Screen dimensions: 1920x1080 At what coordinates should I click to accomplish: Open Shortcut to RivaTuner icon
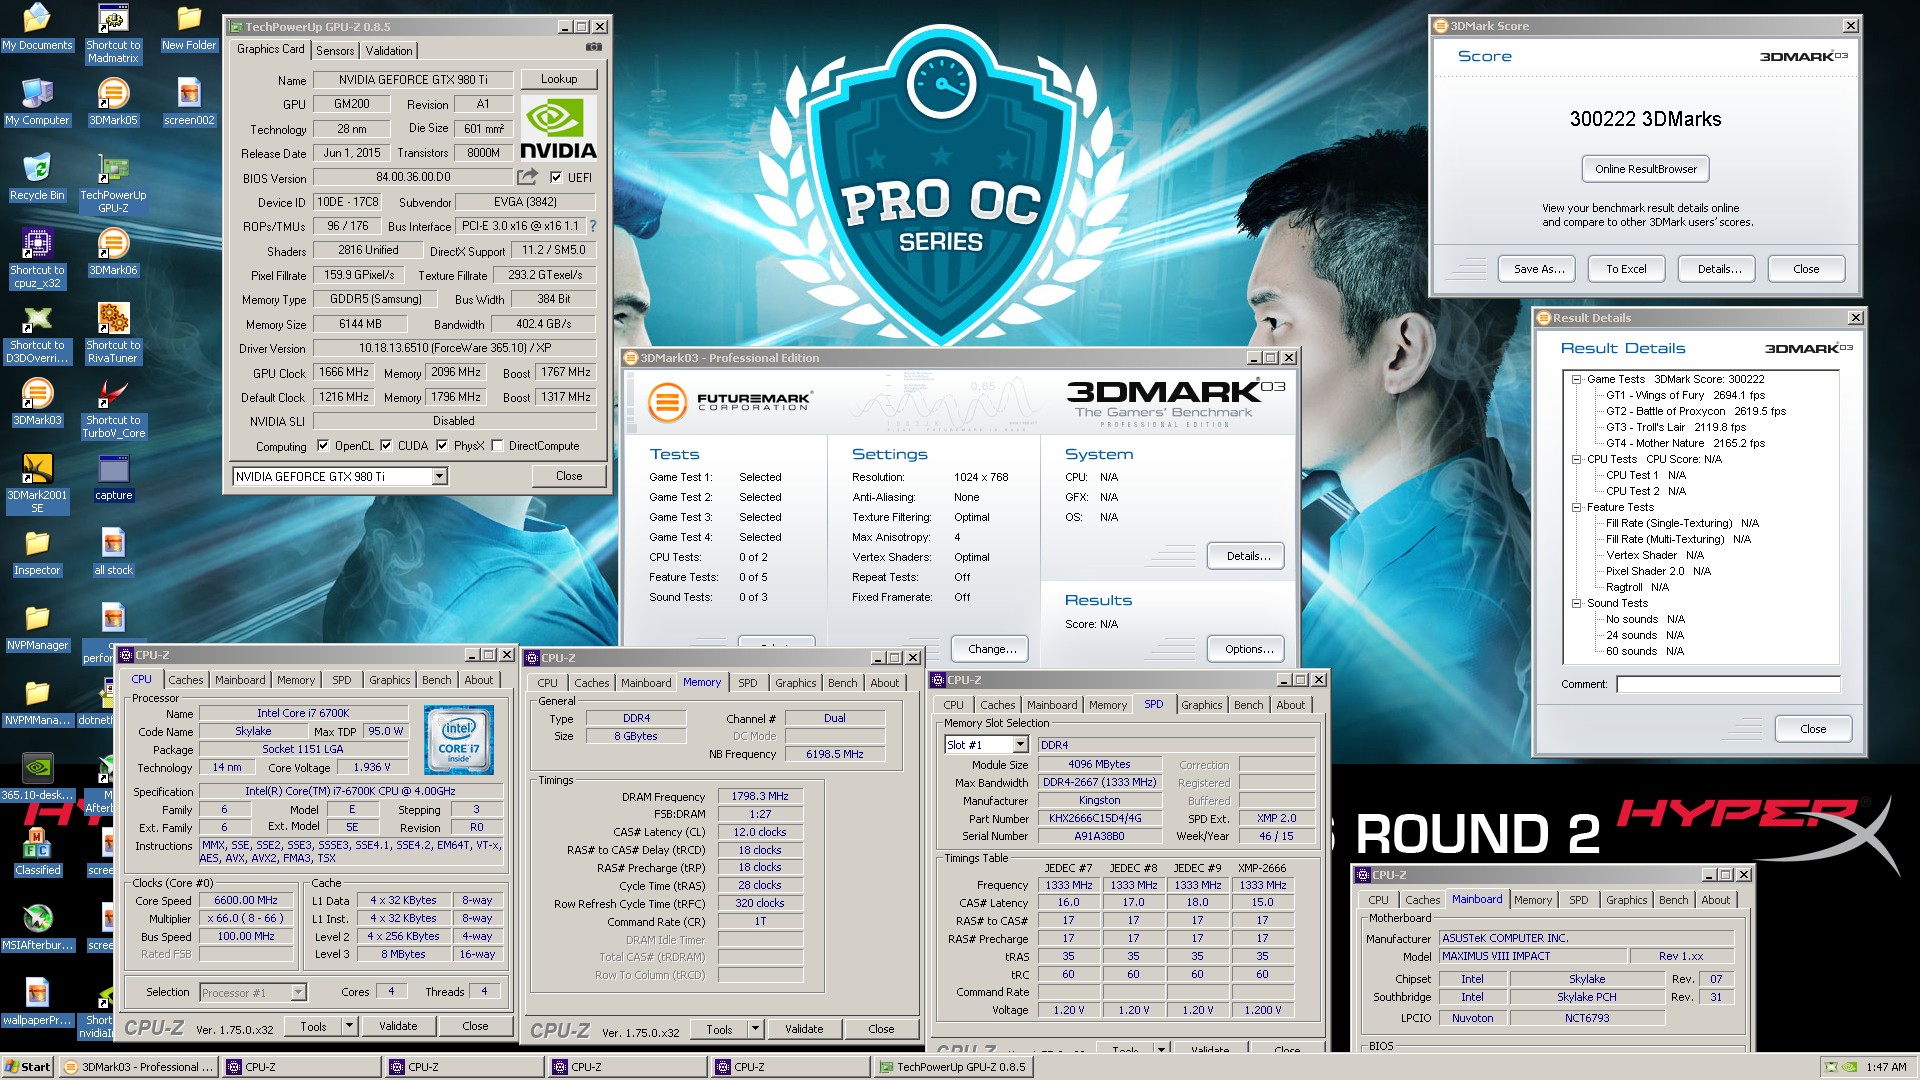pos(113,334)
